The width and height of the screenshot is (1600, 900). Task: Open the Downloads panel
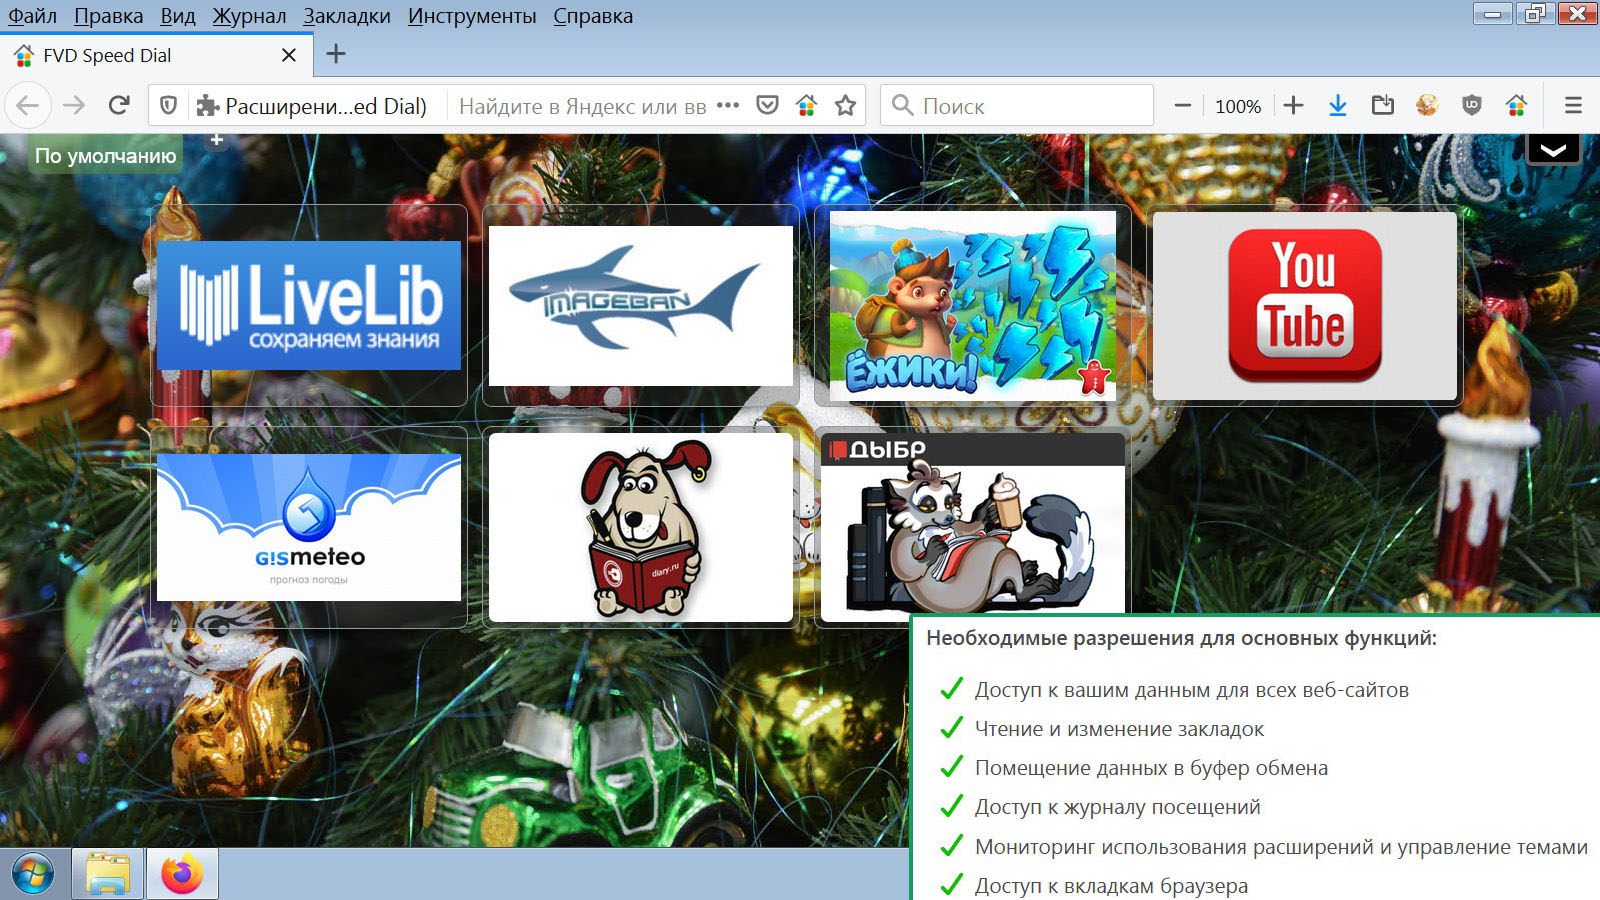click(x=1338, y=105)
